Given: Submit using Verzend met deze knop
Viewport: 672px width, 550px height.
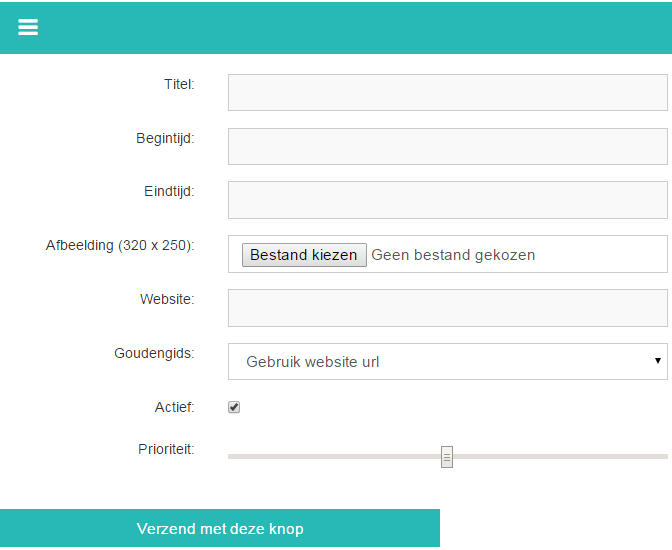Looking at the screenshot, I should coord(220,528).
